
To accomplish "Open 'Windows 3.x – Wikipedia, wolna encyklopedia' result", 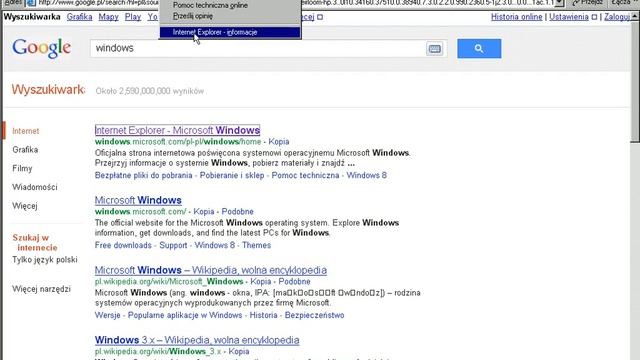I will [x=197, y=340].
